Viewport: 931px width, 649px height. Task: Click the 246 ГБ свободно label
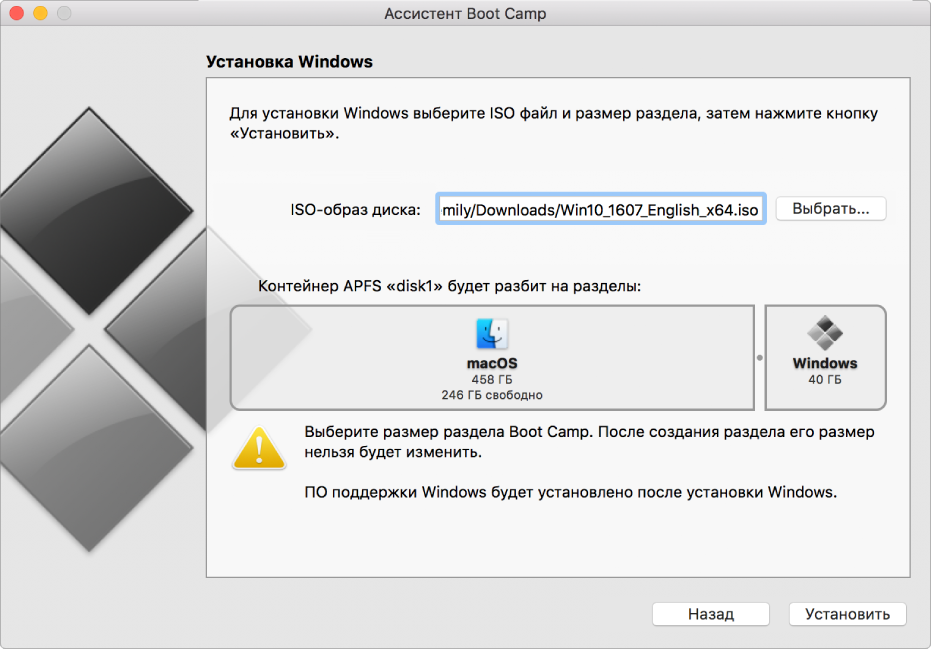click(492, 395)
